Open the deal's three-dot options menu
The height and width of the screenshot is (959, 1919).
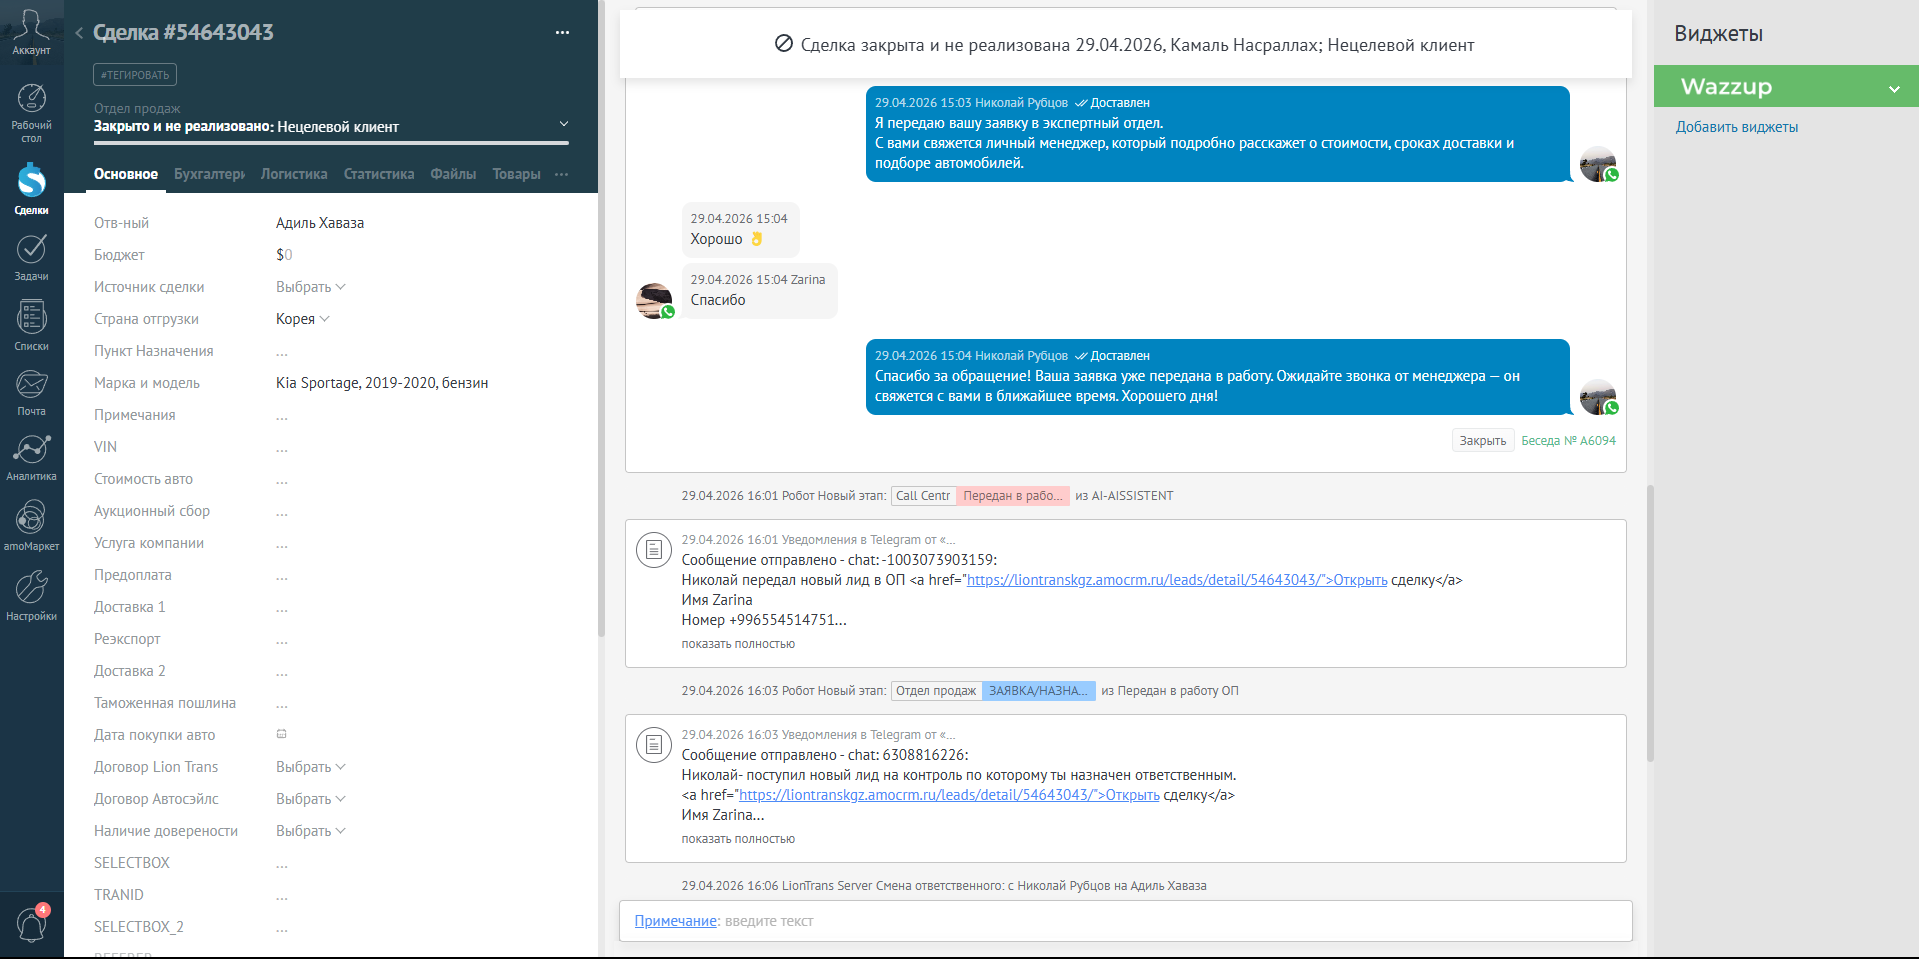click(x=562, y=33)
